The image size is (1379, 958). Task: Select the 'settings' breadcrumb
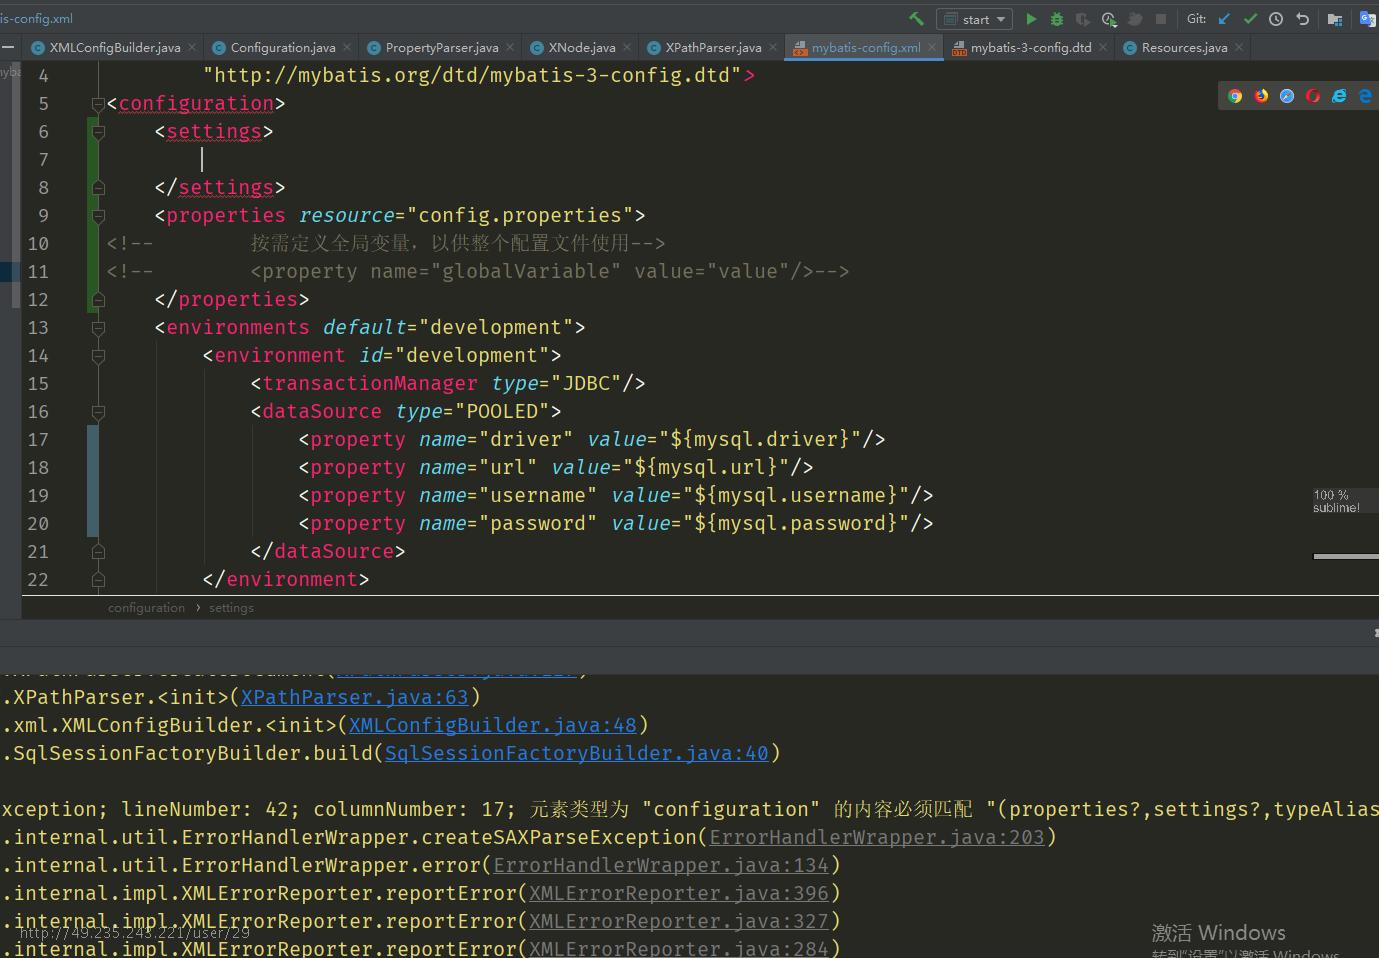(x=231, y=608)
